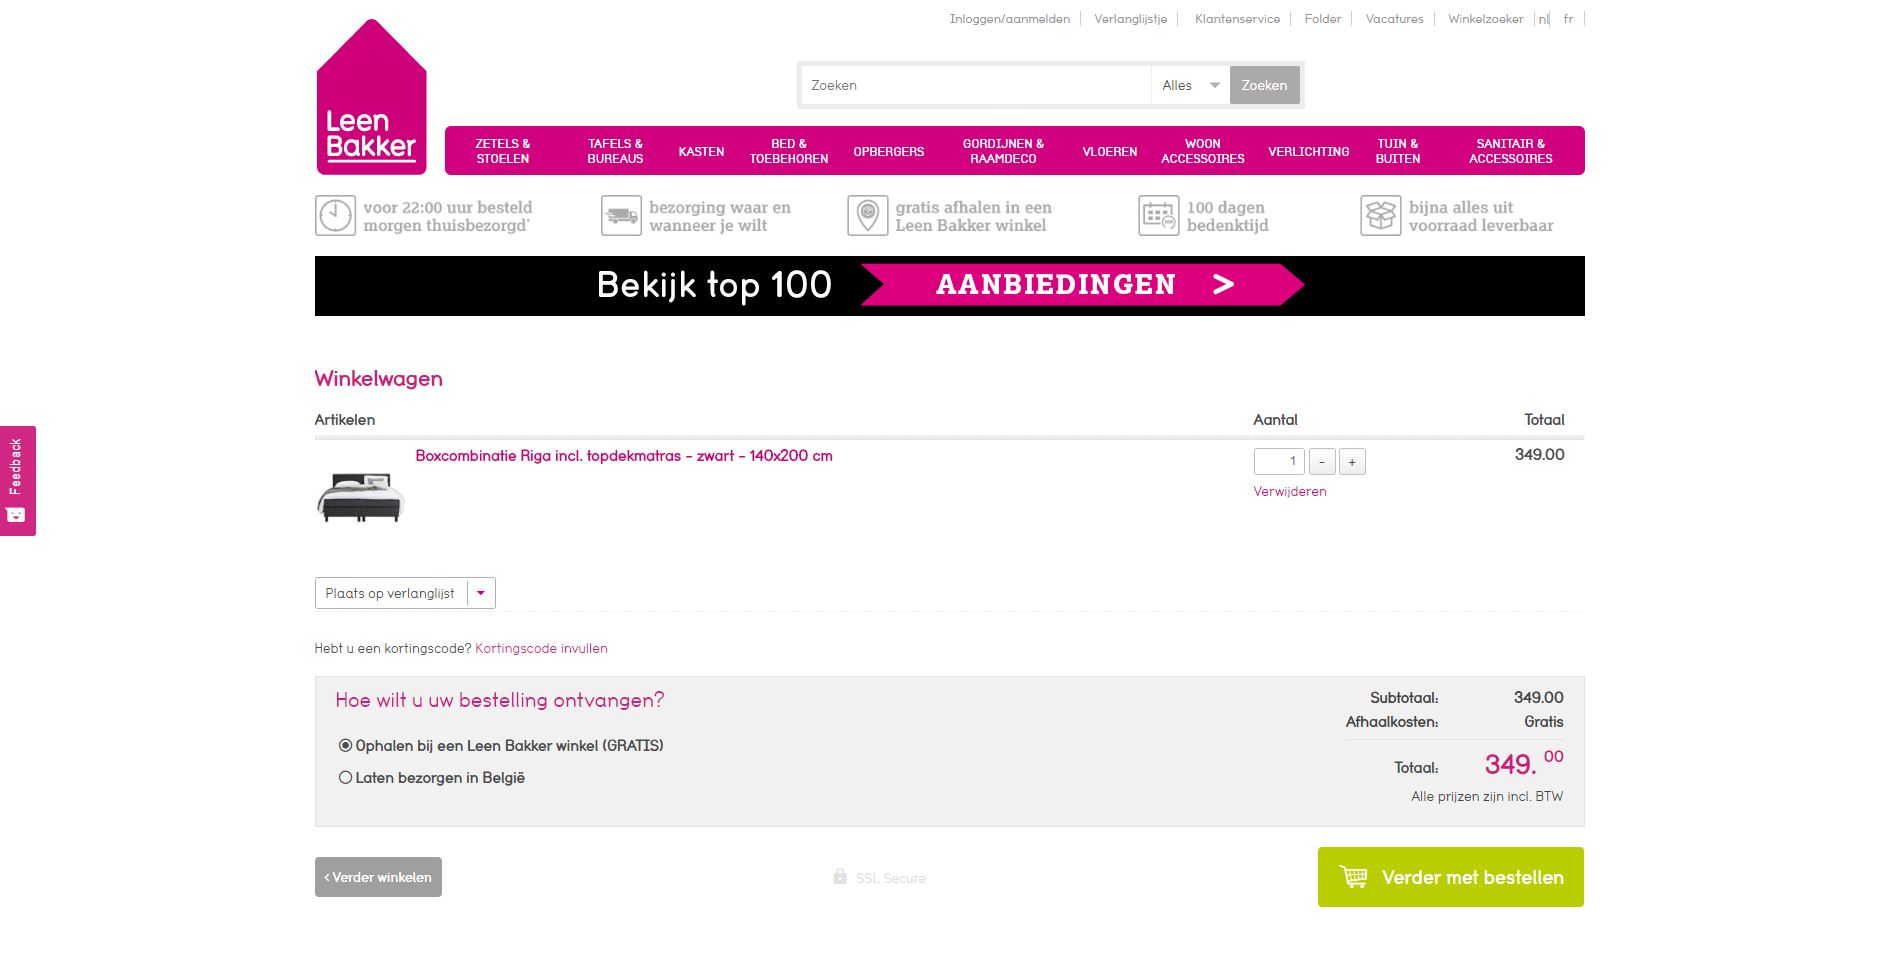Open the Winkelzoeker link
The height and width of the screenshot is (964, 1895).
point(1486,19)
